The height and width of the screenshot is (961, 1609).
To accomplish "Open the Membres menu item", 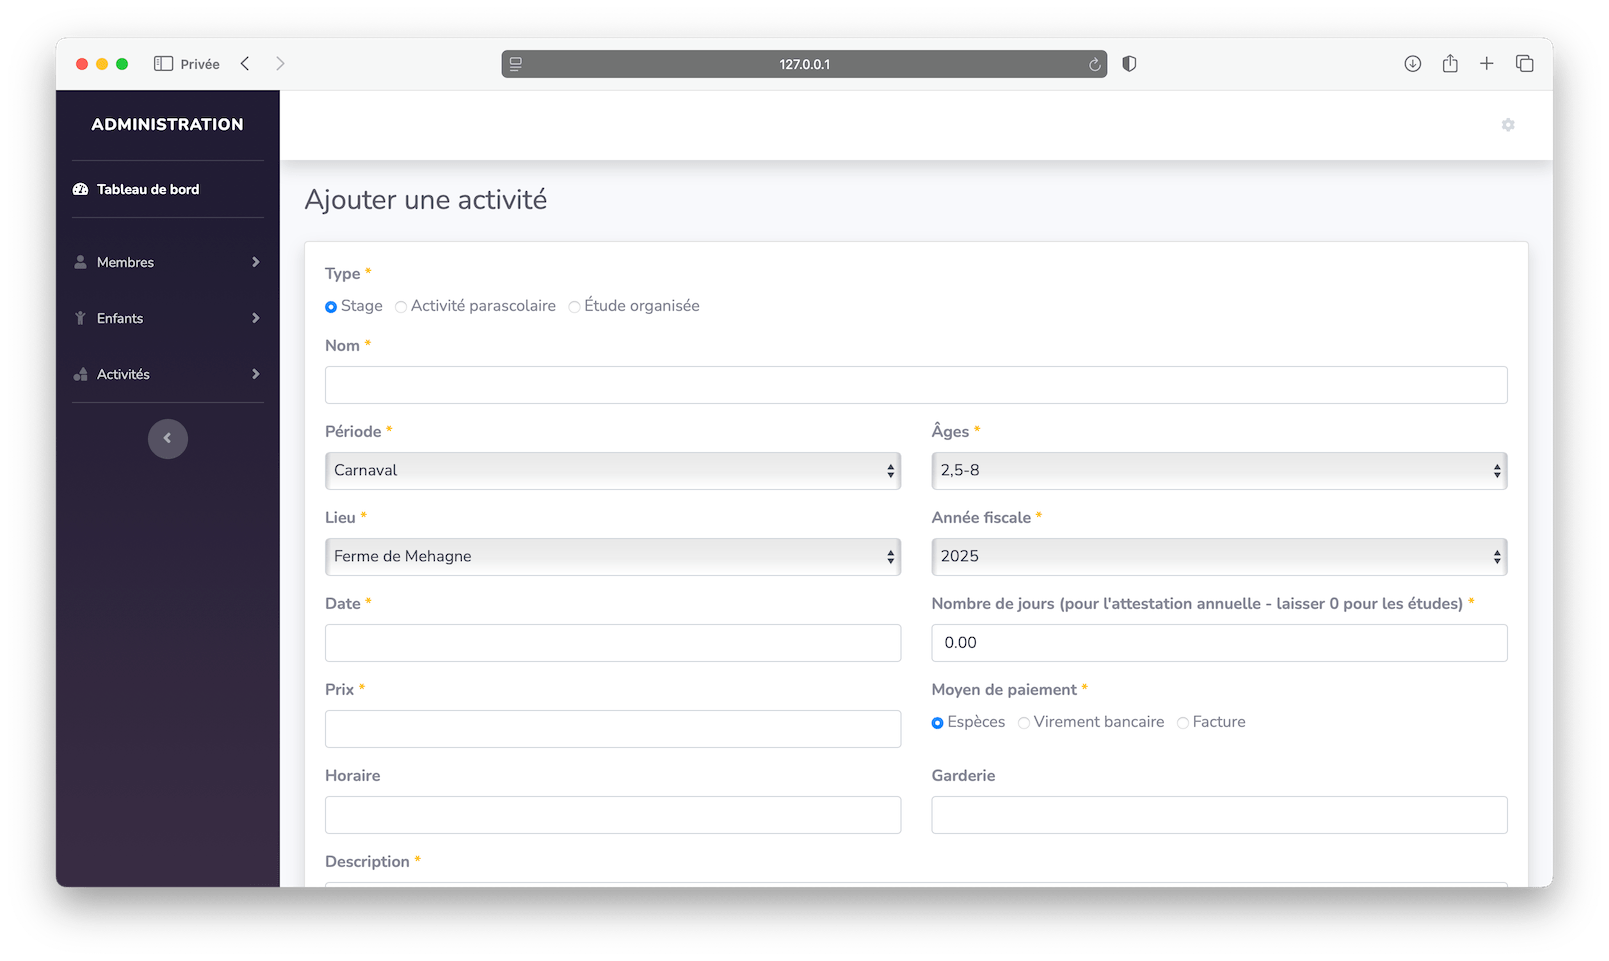I will coord(168,262).
